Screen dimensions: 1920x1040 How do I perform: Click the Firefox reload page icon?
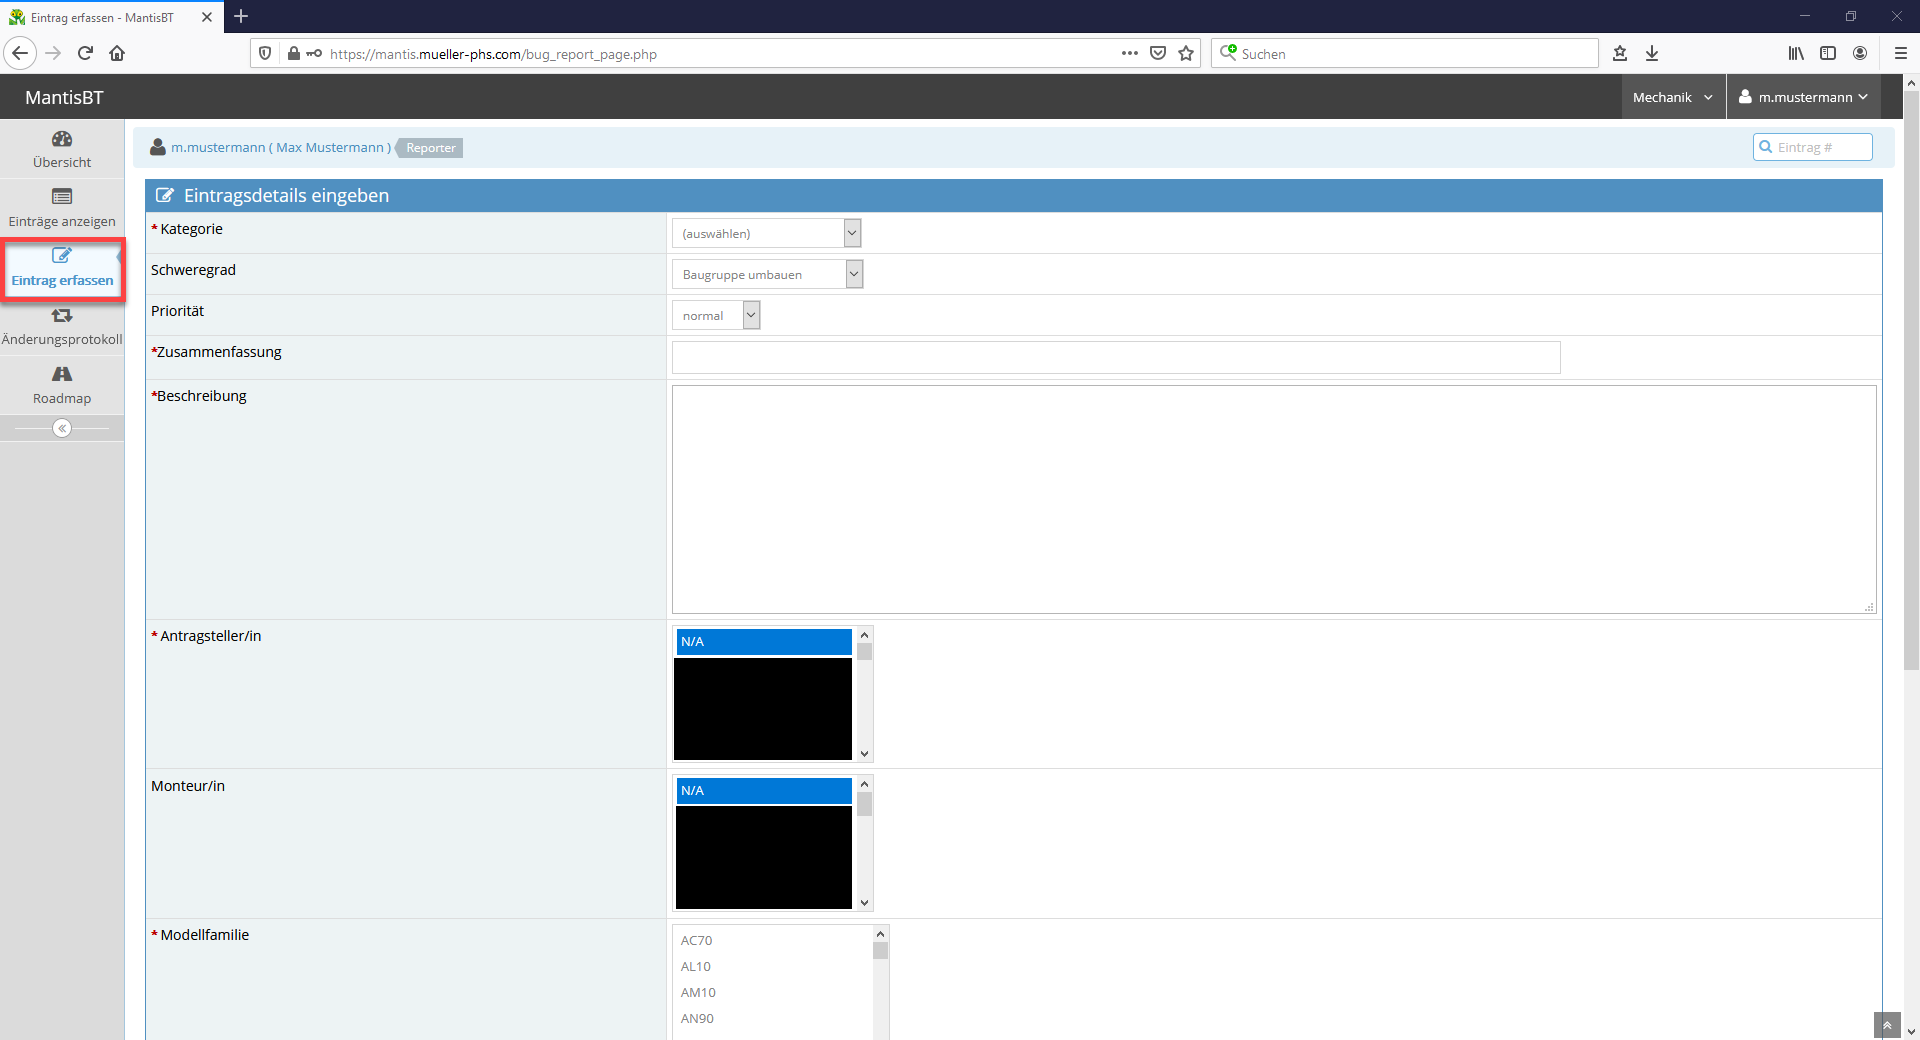(x=85, y=53)
